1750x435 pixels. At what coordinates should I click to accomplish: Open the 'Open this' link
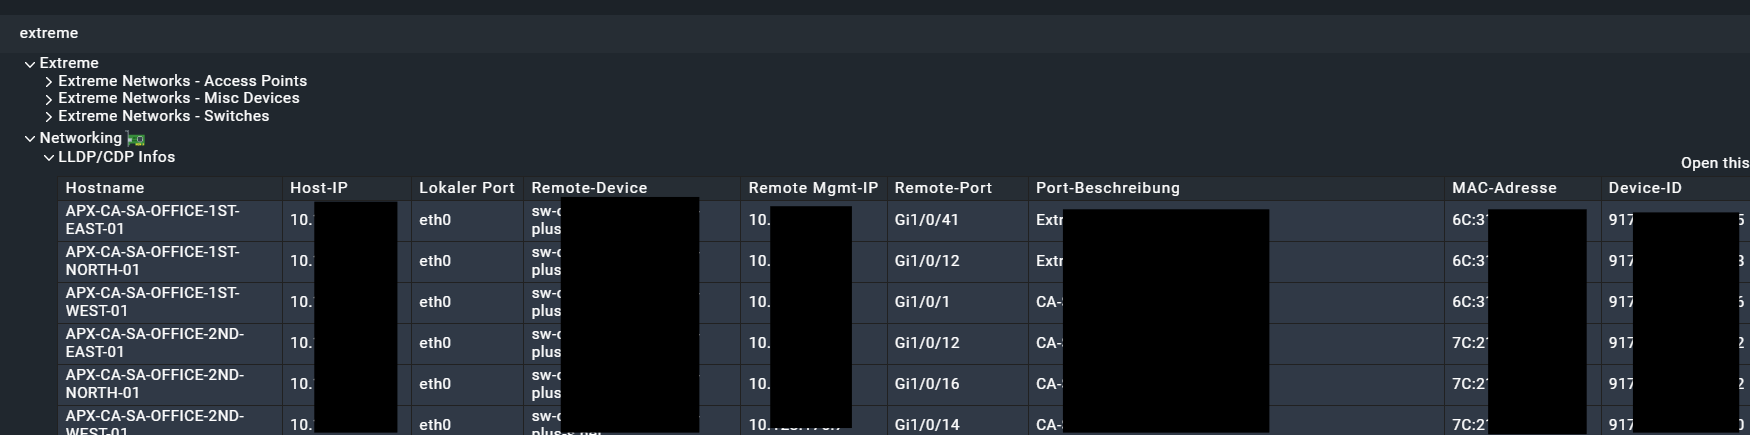[x=1714, y=163]
